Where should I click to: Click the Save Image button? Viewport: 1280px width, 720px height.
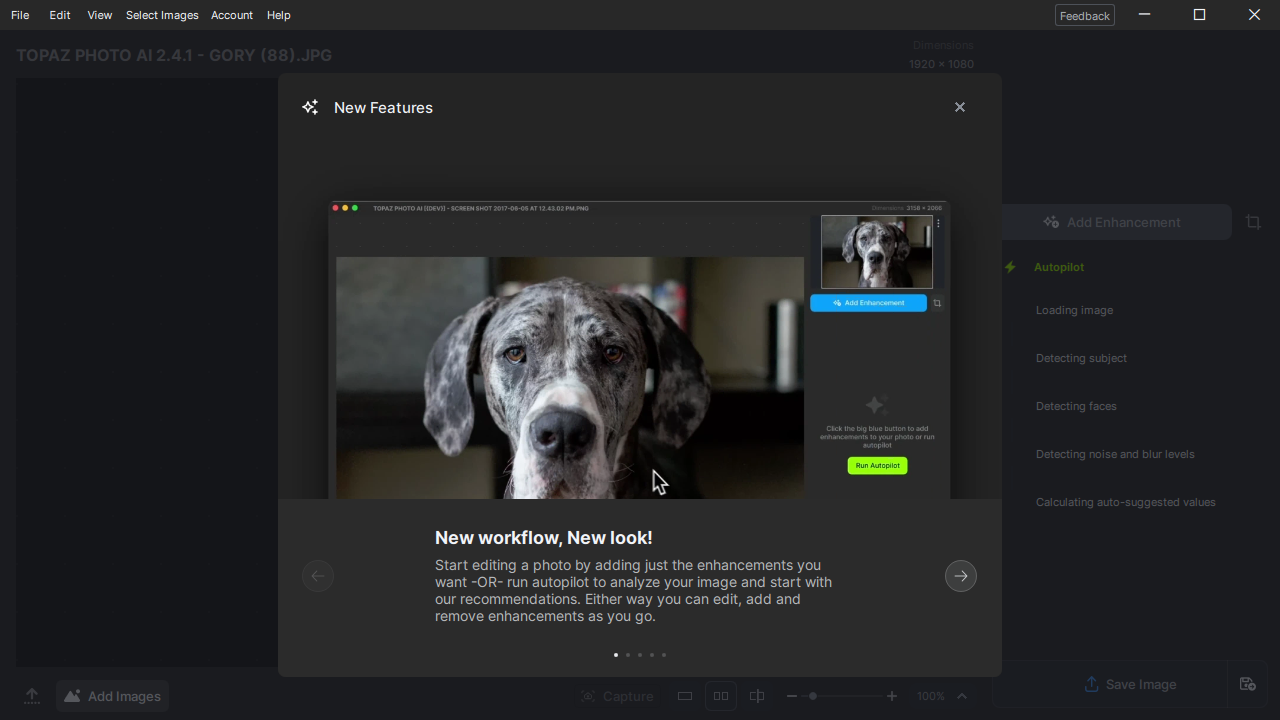point(1129,684)
